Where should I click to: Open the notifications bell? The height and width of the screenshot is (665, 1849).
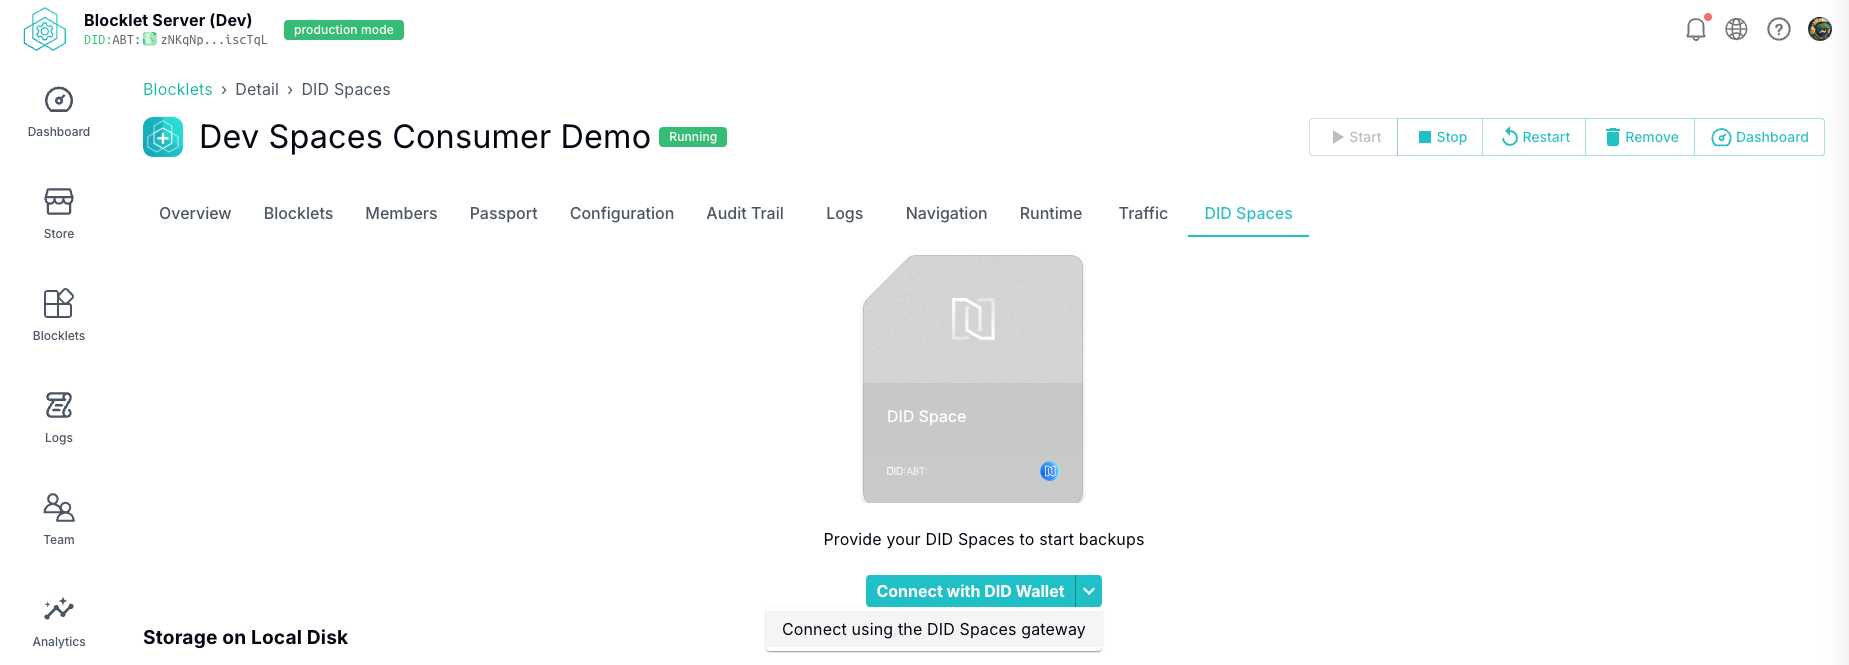[x=1696, y=29]
